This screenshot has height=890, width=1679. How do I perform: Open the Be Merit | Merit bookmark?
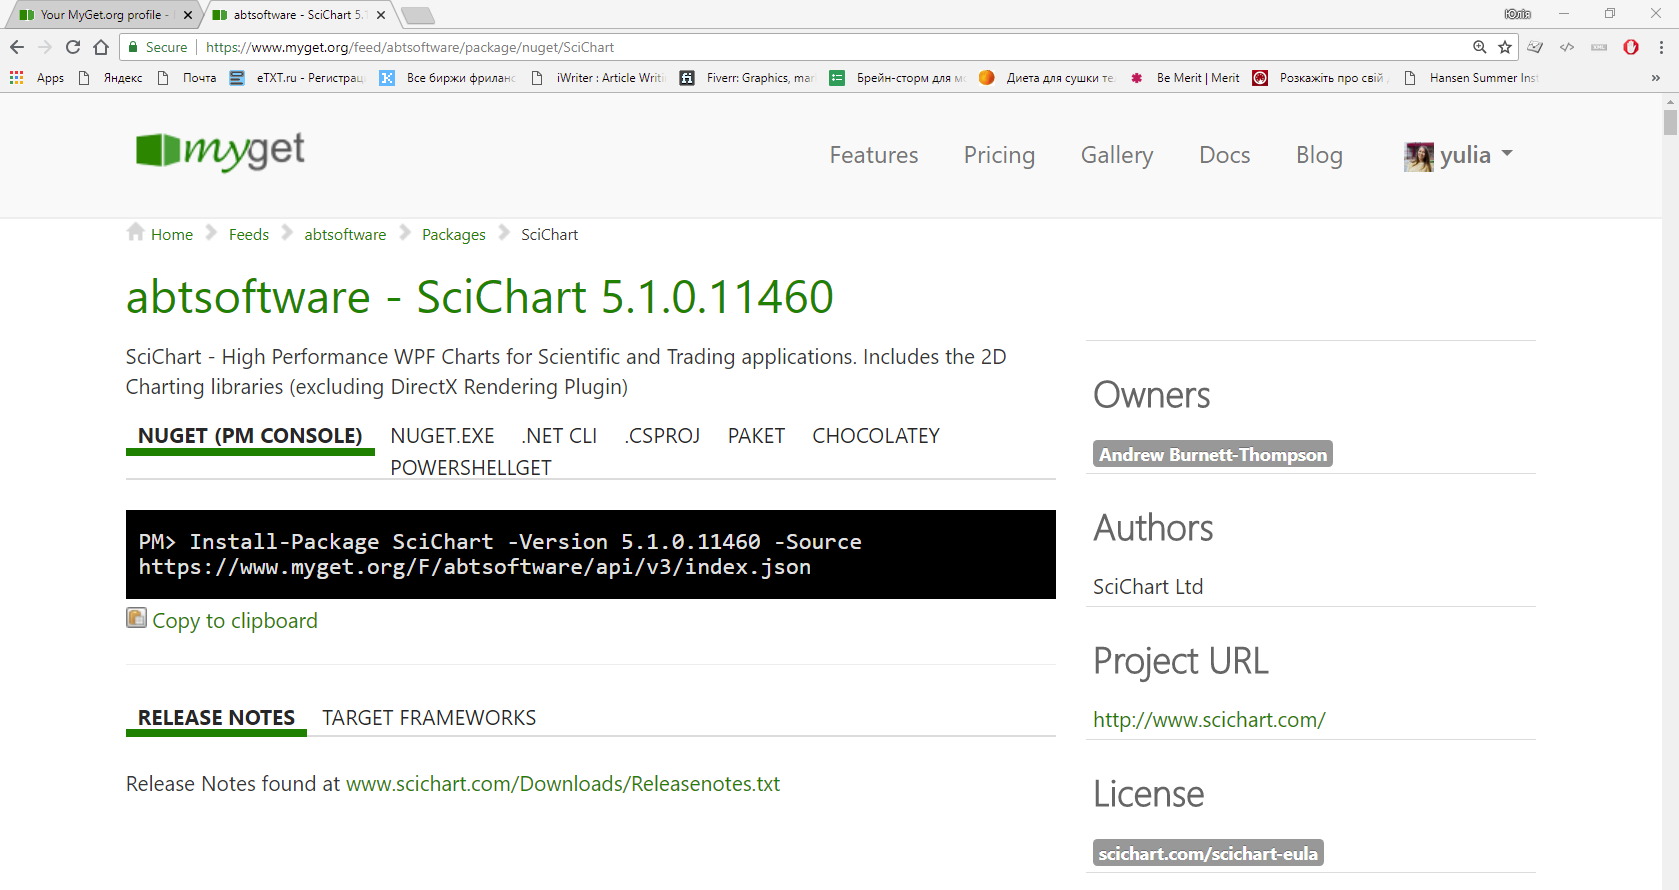pyautogui.click(x=1185, y=78)
